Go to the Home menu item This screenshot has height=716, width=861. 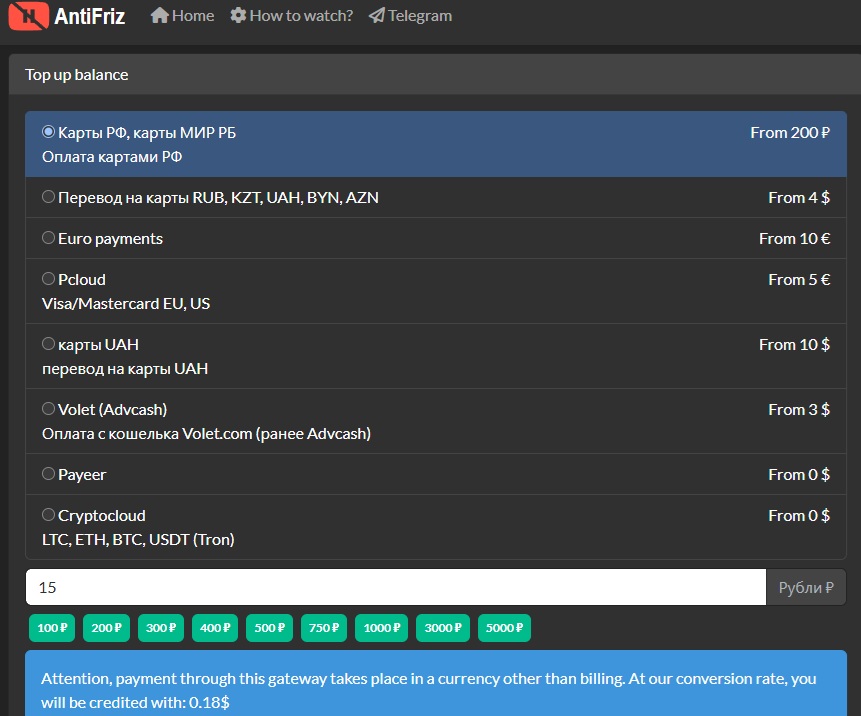tap(192, 15)
